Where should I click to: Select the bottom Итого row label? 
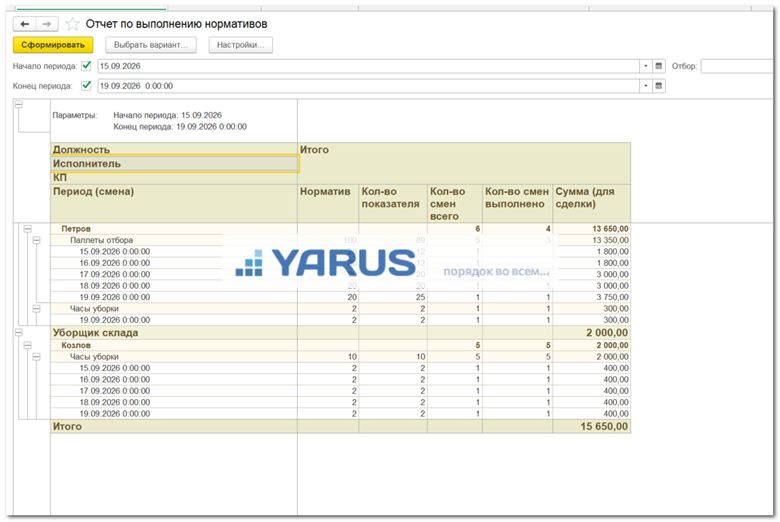pyautogui.click(x=67, y=426)
